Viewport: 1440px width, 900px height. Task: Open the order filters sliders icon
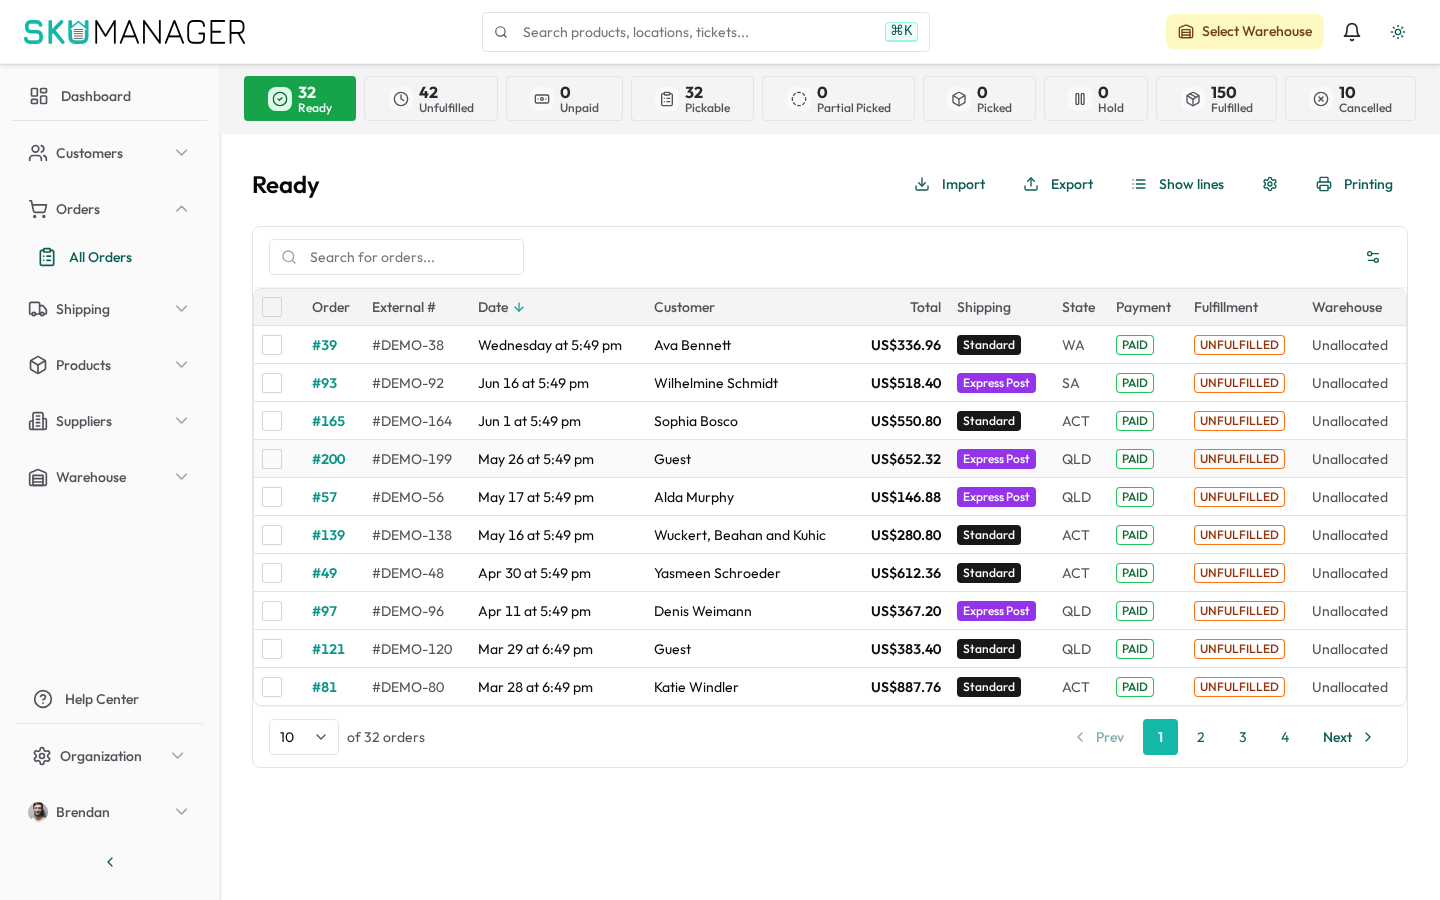[x=1373, y=257]
